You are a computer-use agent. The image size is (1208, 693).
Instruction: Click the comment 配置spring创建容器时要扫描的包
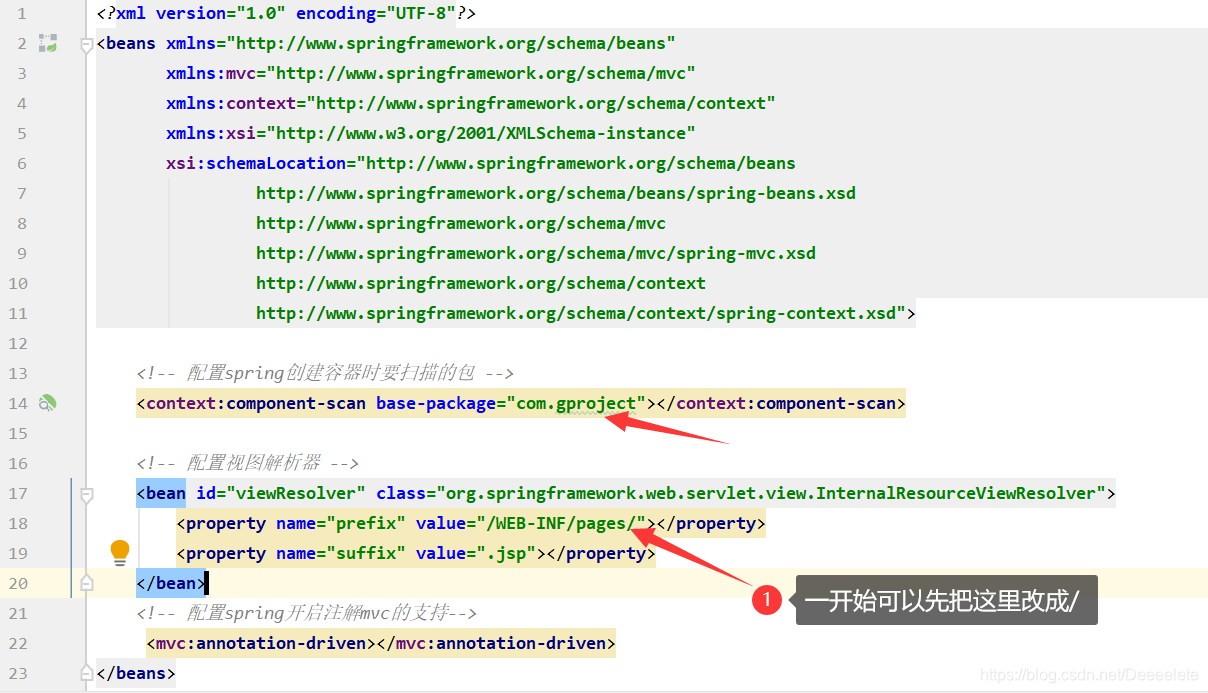click(325, 373)
